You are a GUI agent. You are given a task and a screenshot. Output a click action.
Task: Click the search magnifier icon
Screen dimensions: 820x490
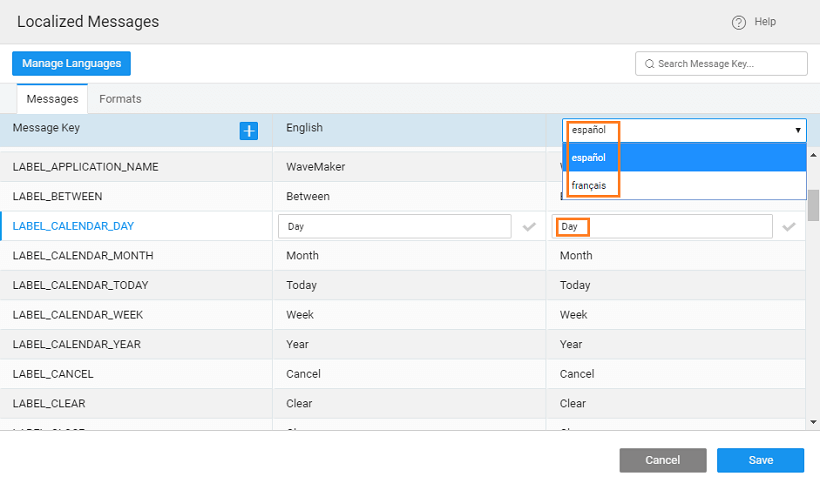(x=649, y=64)
